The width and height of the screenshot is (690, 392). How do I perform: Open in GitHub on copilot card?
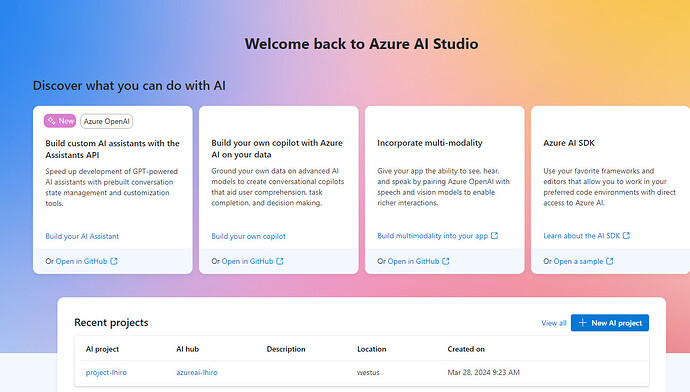click(x=247, y=261)
